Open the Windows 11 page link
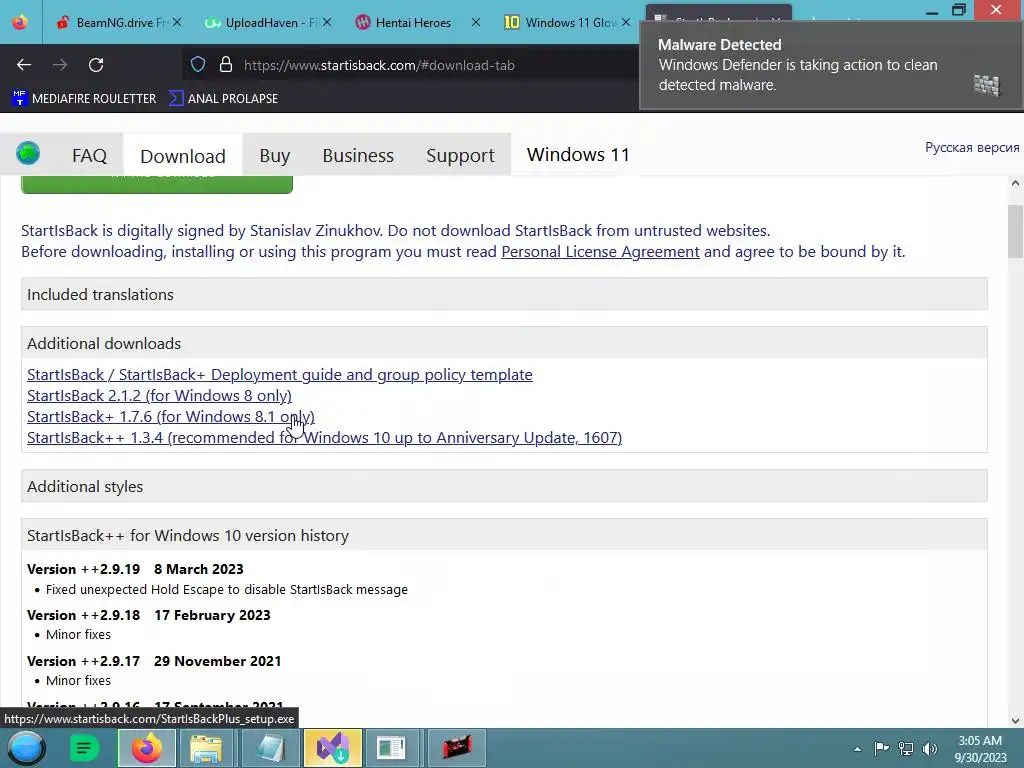This screenshot has width=1024, height=768. click(x=578, y=155)
